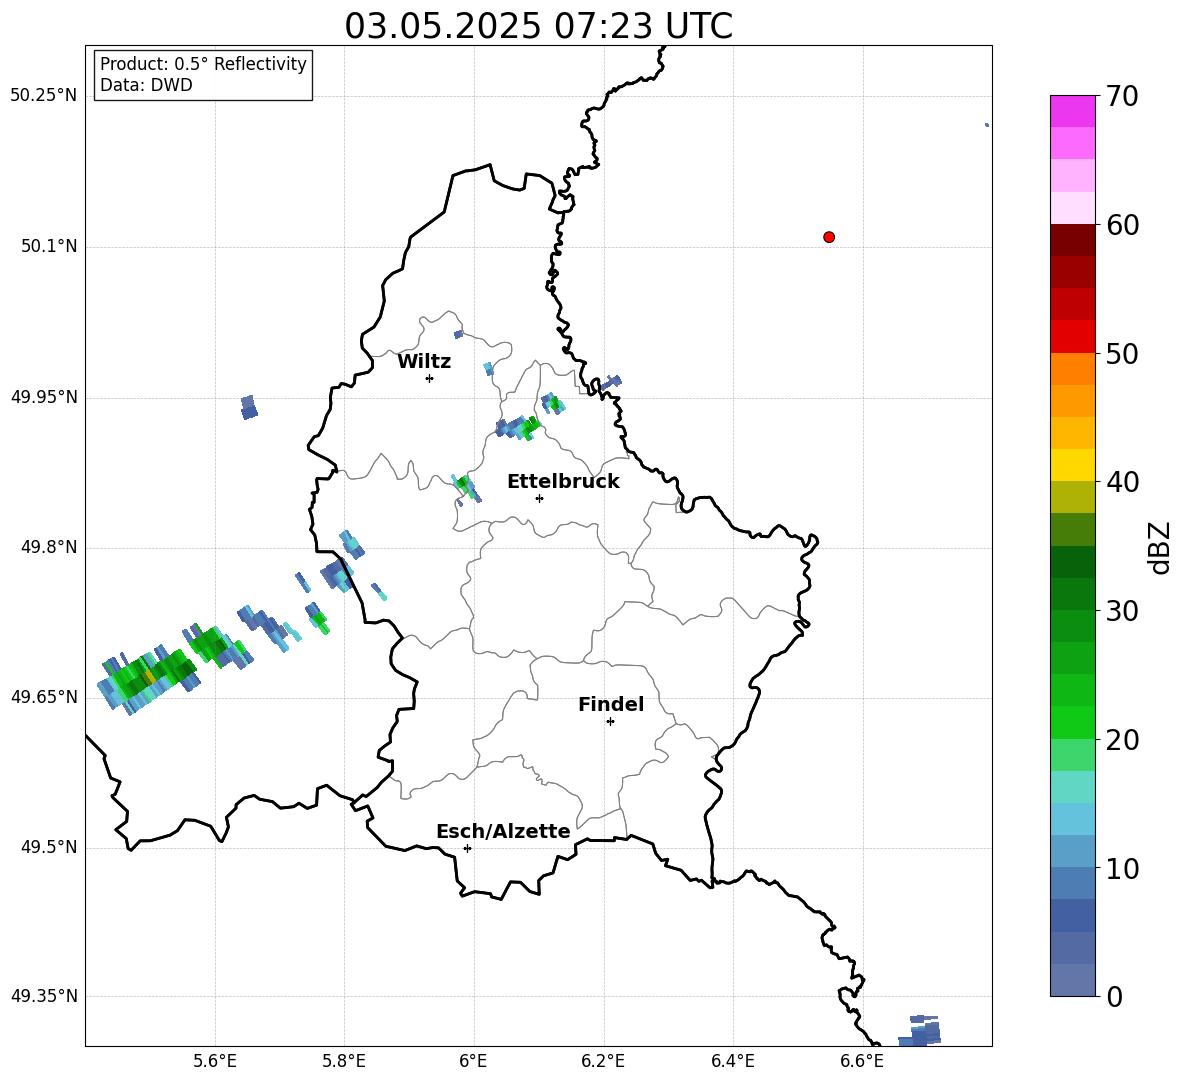This screenshot has height=1081, width=1184.
Task: Click the Wiltz station cross marker
Action: coord(430,378)
